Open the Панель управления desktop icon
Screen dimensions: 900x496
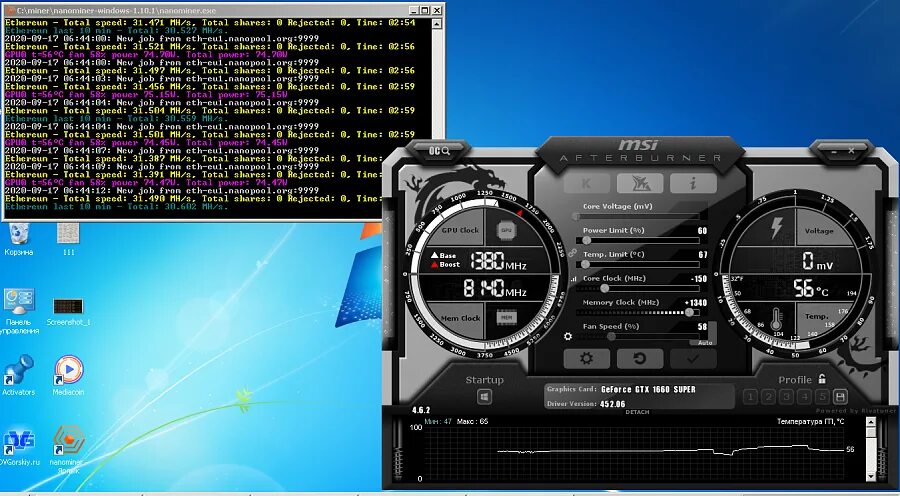click(19, 312)
